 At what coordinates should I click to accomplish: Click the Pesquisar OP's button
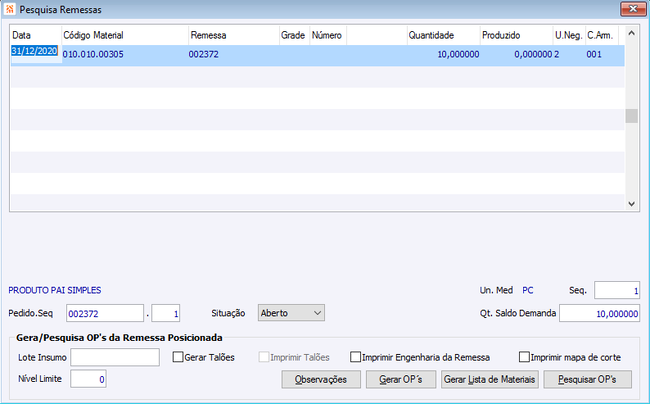coord(587,380)
